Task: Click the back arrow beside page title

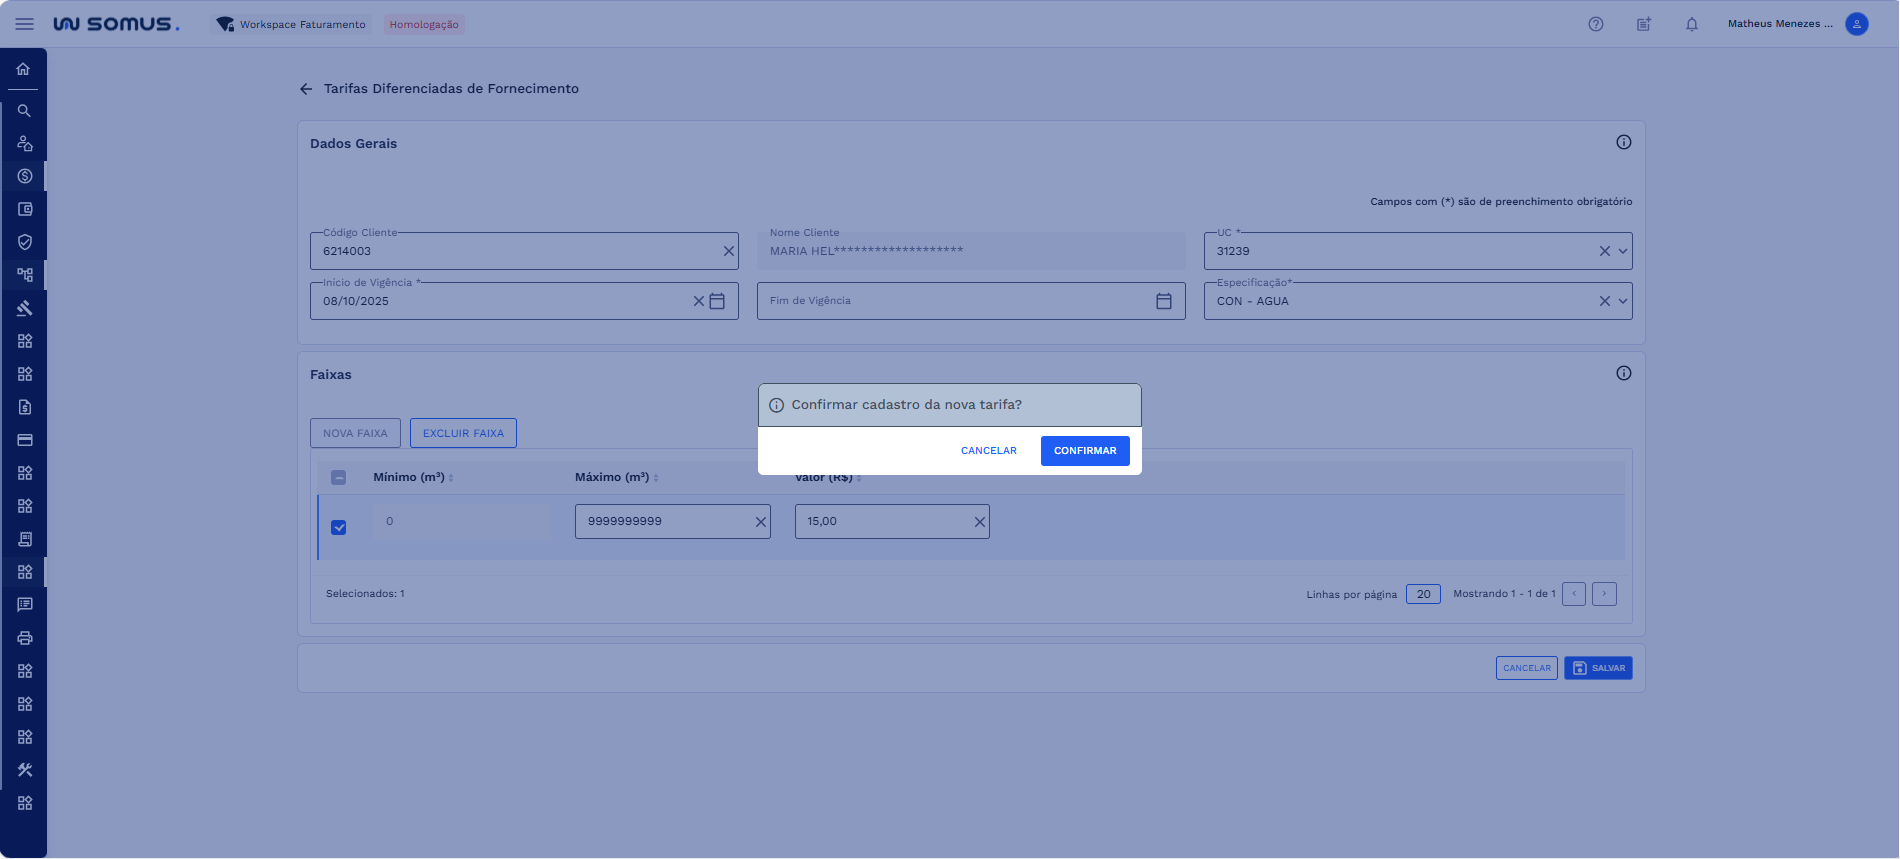Action: tap(306, 89)
